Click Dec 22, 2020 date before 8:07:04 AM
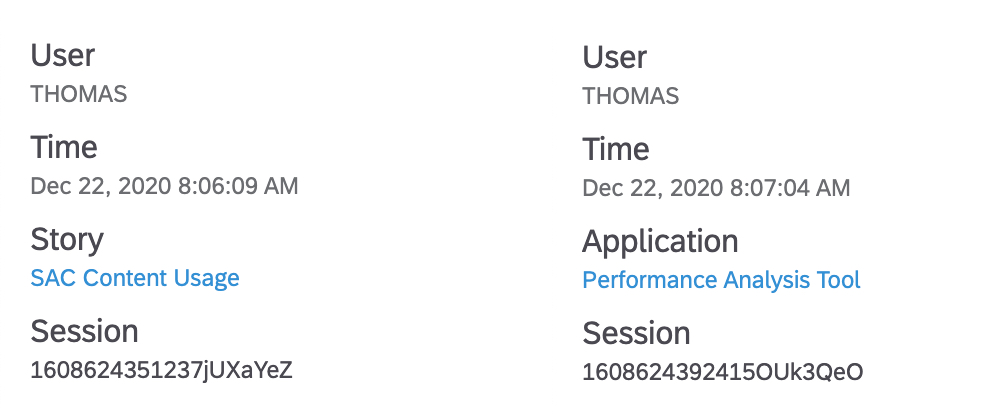The height and width of the screenshot is (416, 1000). click(x=652, y=188)
